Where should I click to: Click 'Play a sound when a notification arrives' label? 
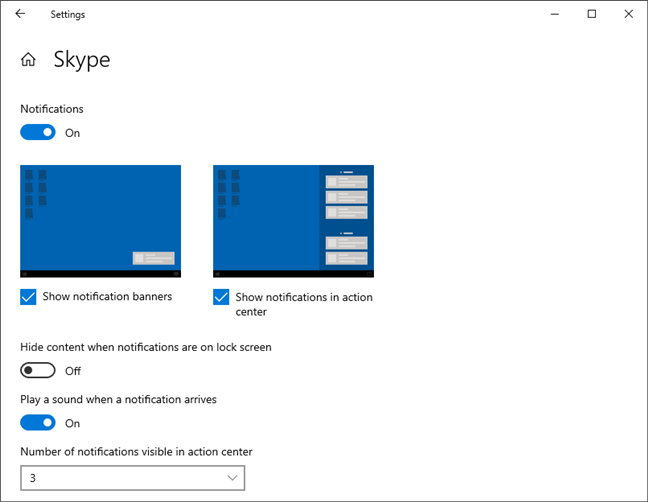[x=118, y=400]
